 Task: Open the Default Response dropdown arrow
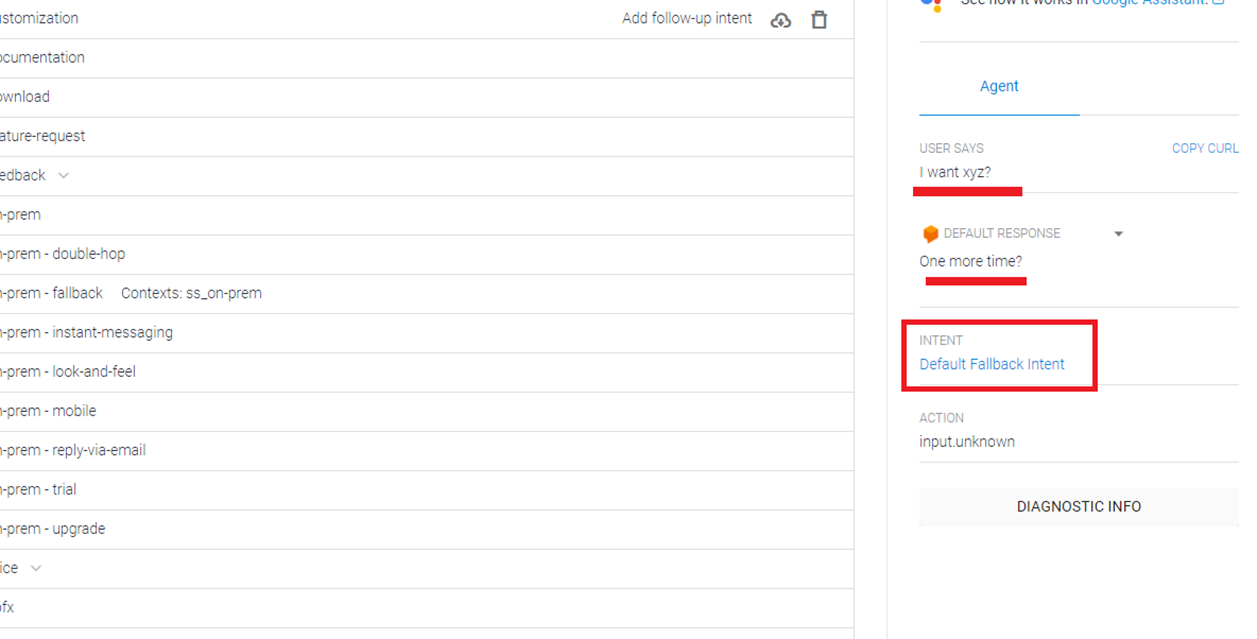pos(1118,234)
